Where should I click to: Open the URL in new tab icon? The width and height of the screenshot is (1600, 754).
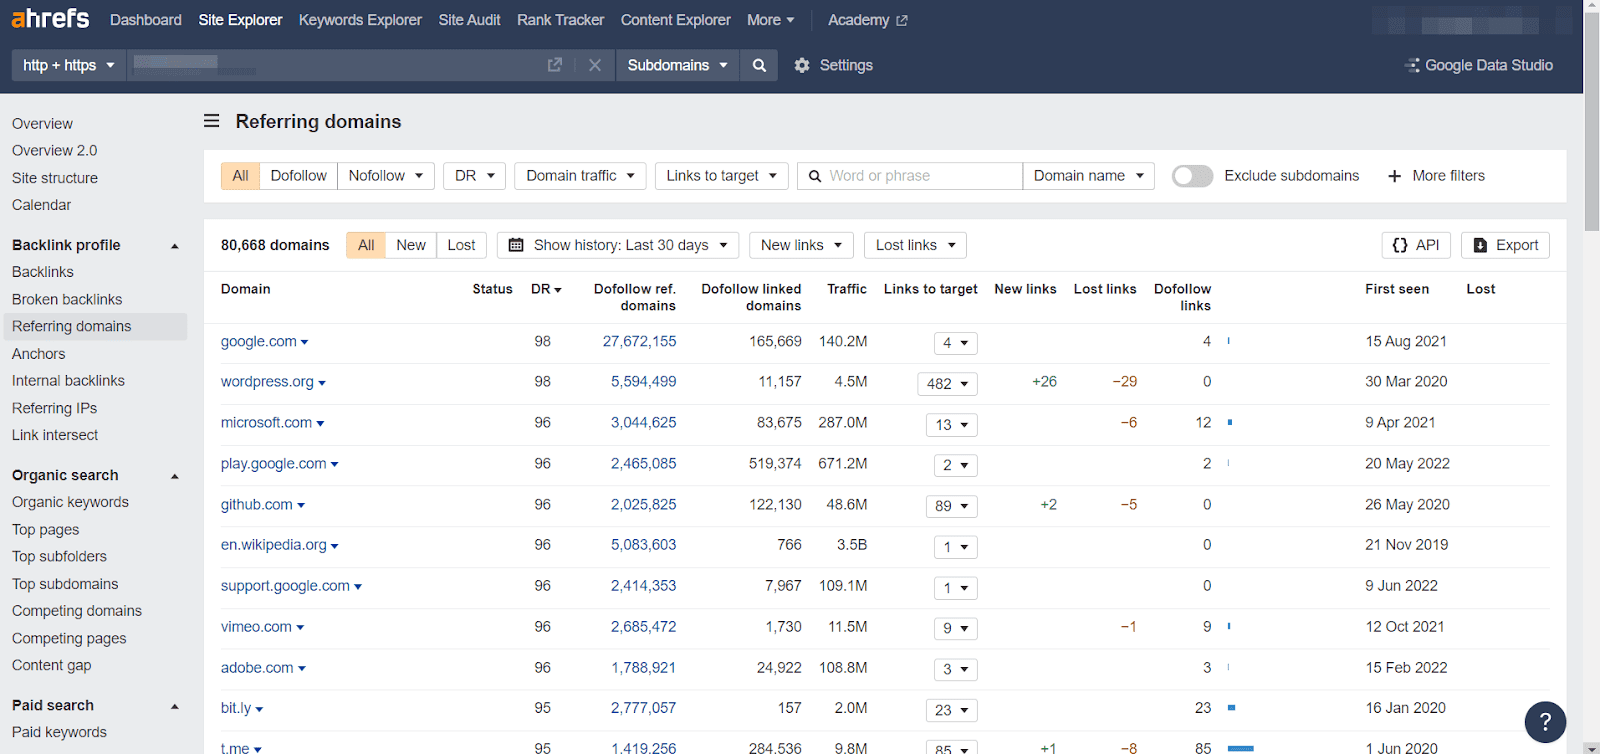click(555, 65)
